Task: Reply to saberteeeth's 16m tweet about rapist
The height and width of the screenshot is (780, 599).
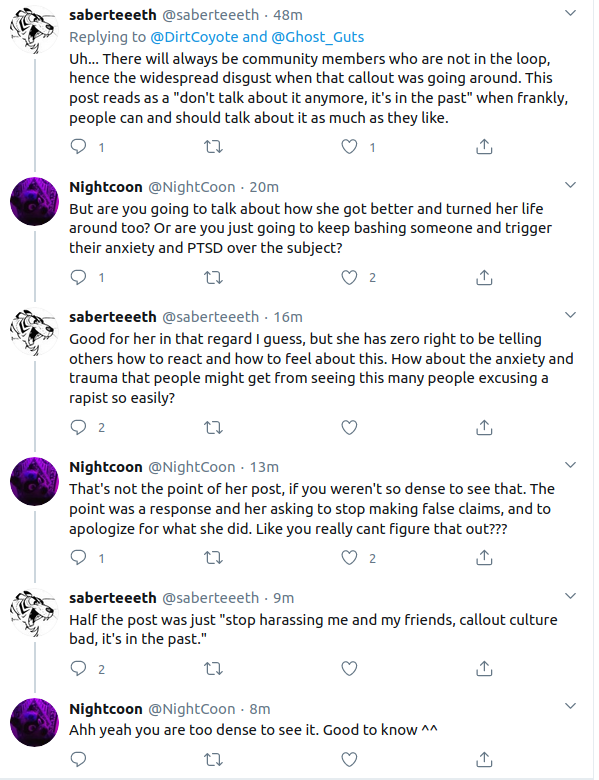Action: pos(79,427)
